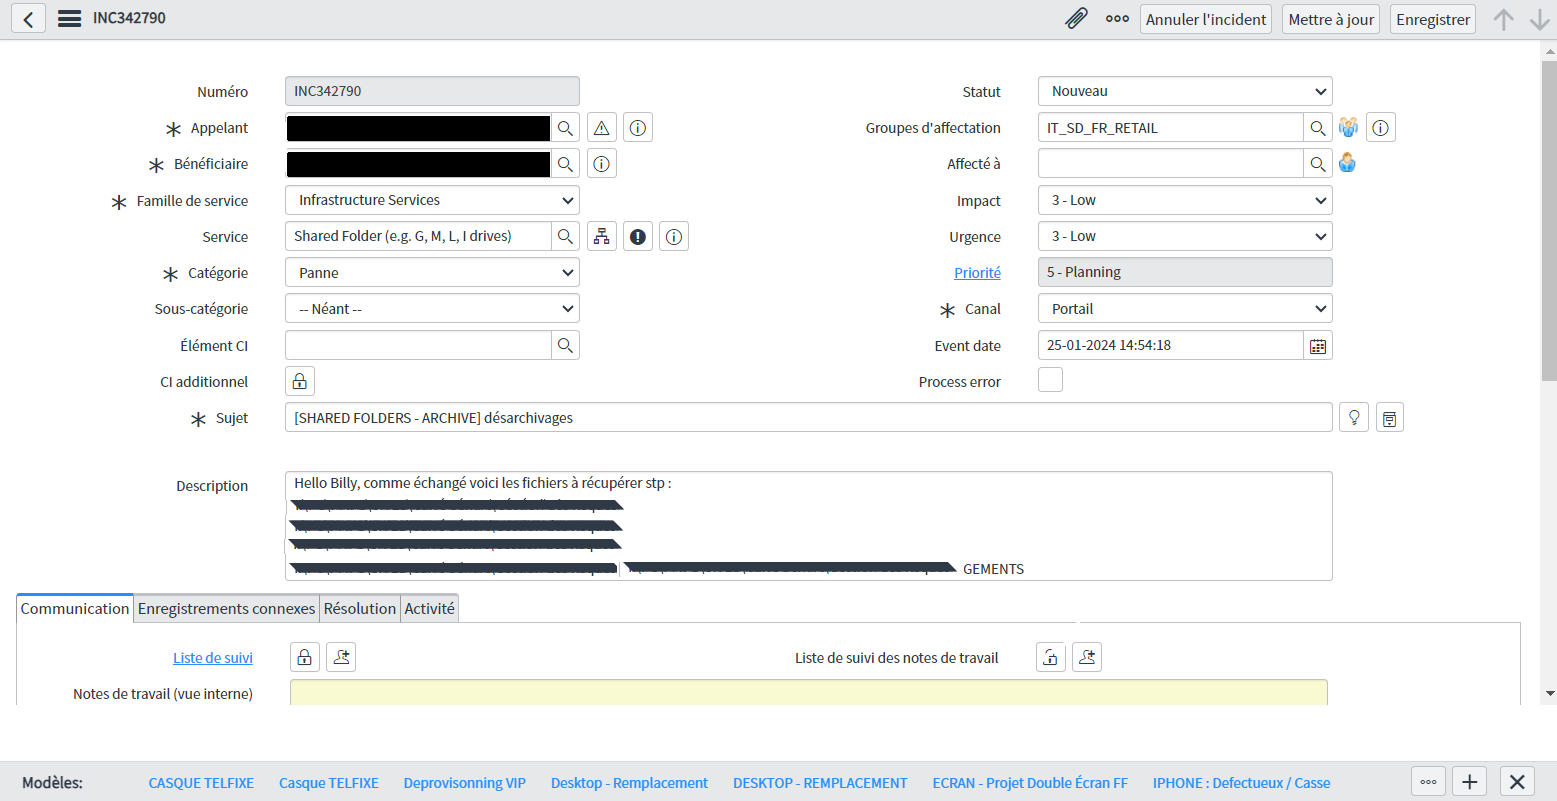Click the paperclip attachments icon
This screenshot has height=801, width=1557.
[x=1076, y=19]
